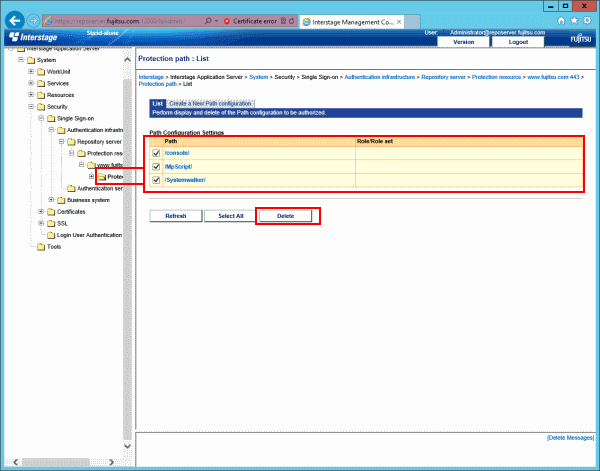Switch to Create a New Path configuration tab
This screenshot has height=471, width=600.
210,104
